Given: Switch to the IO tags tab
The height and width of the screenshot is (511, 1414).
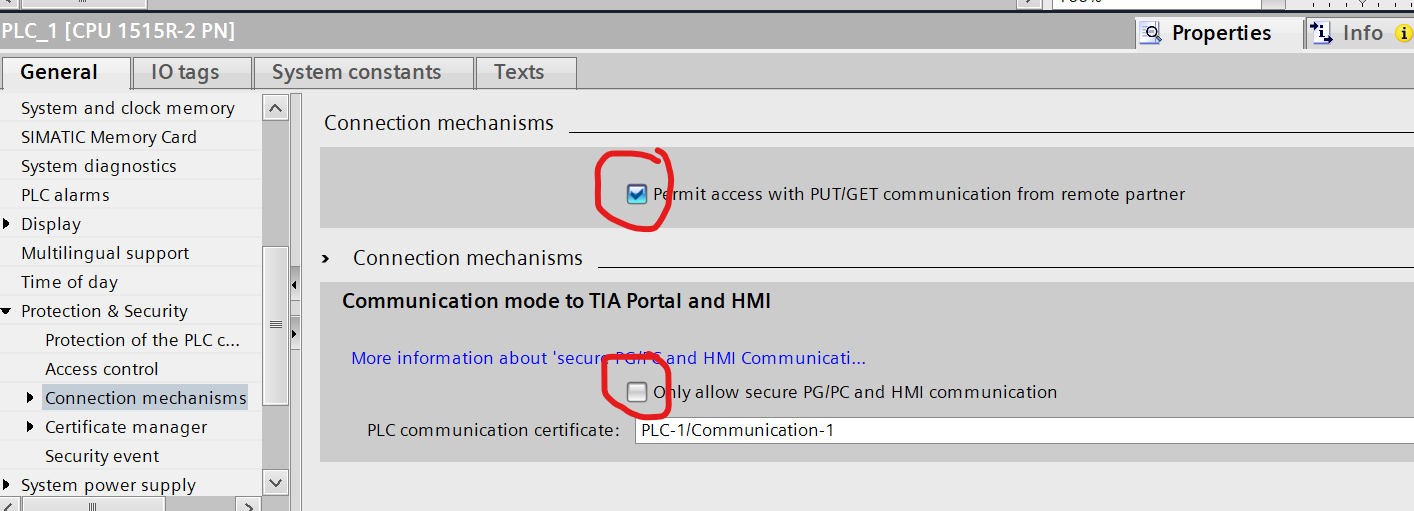Looking at the screenshot, I should pyautogui.click(x=185, y=73).
